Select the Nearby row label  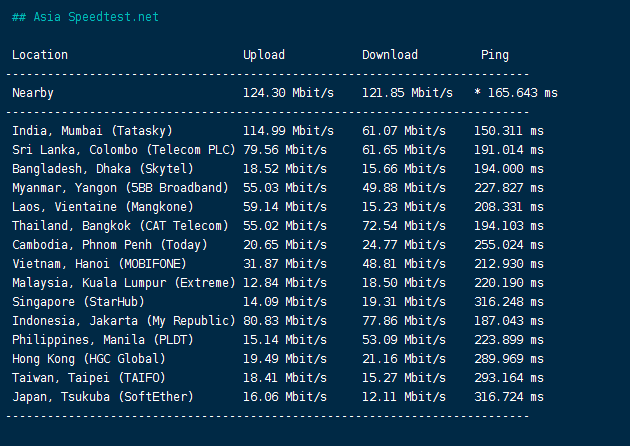click(33, 93)
